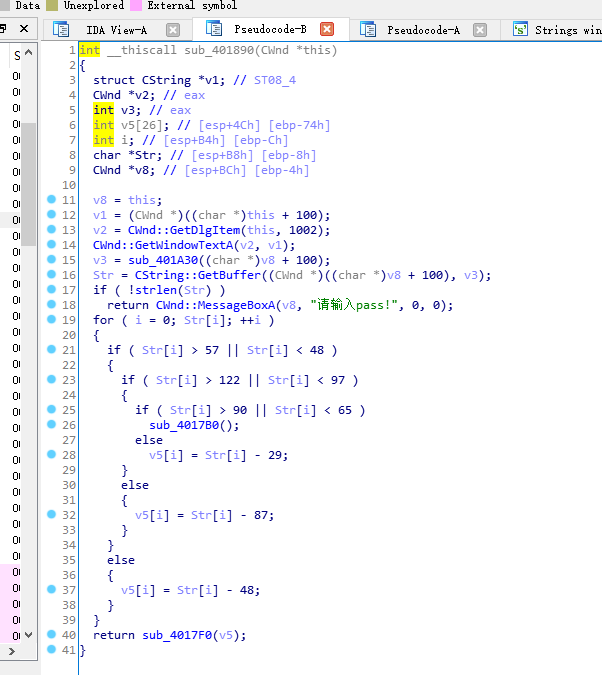The width and height of the screenshot is (602, 675).
Task: Toggle breakpoint dot on line 16
Action: pos(51,274)
